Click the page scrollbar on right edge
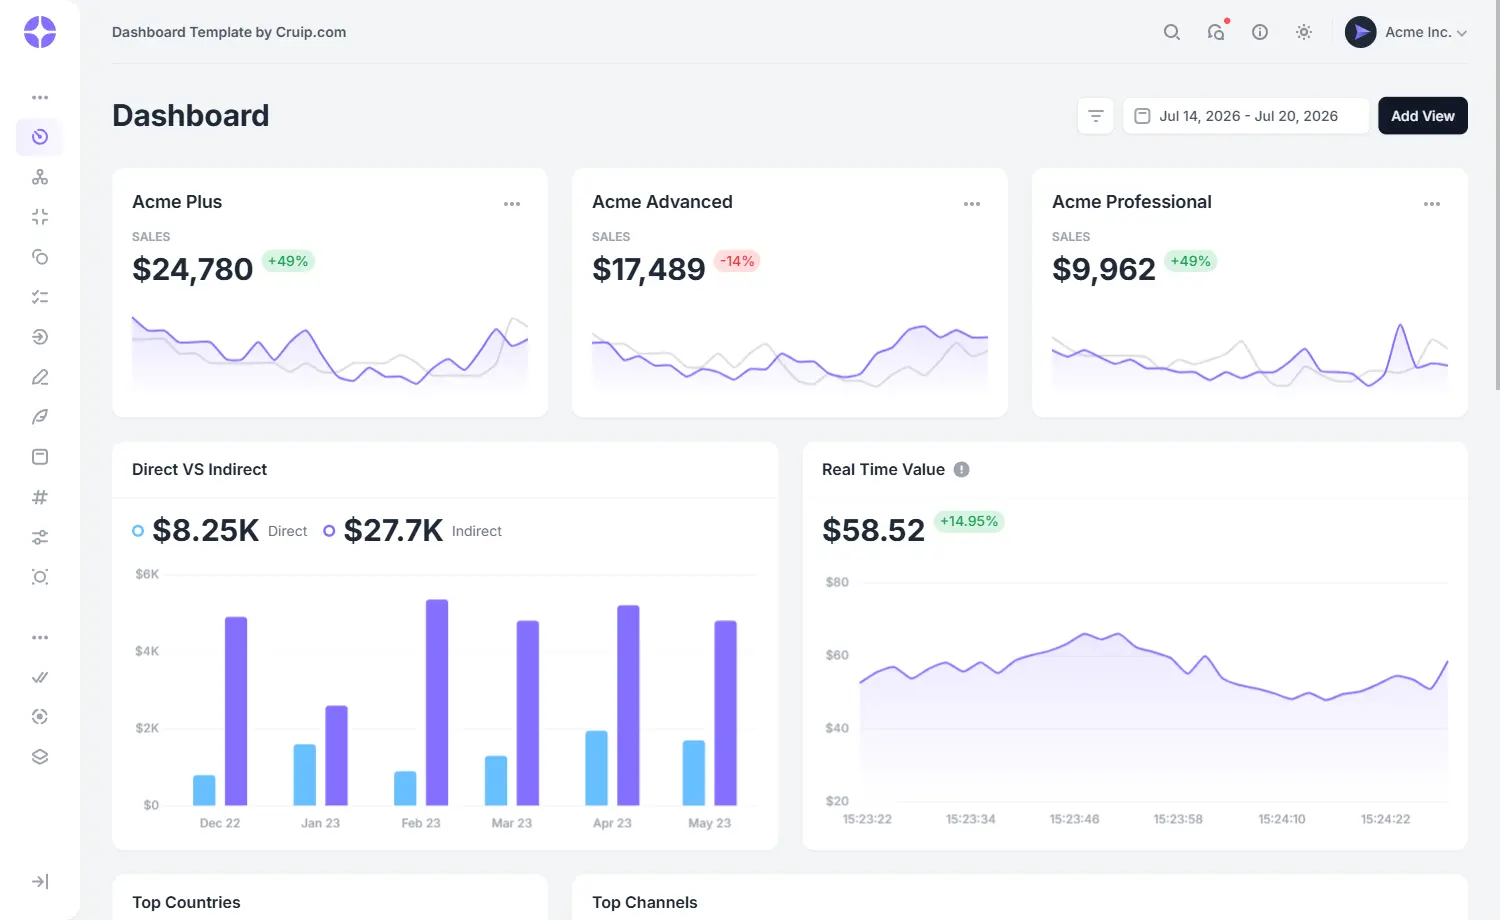Image resolution: width=1500 pixels, height=920 pixels. tap(1496, 195)
